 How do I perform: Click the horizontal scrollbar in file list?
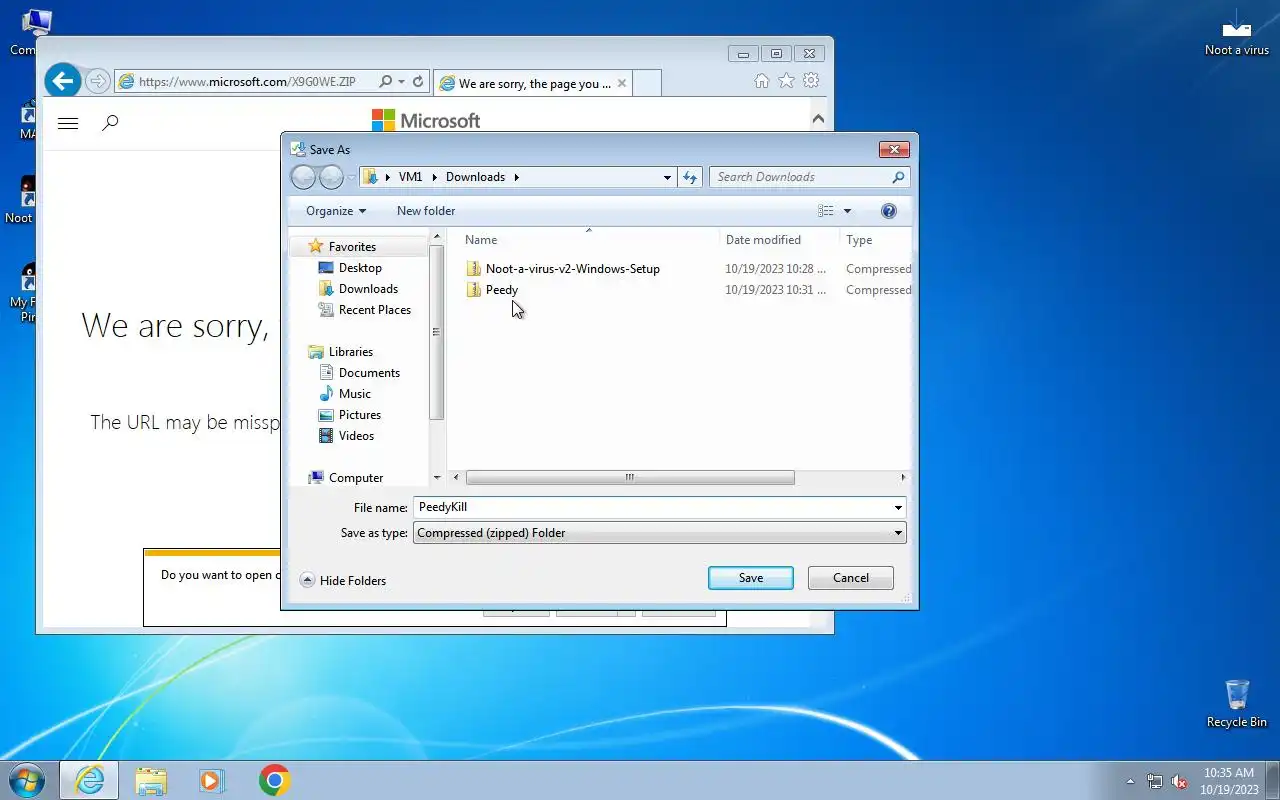pos(630,478)
